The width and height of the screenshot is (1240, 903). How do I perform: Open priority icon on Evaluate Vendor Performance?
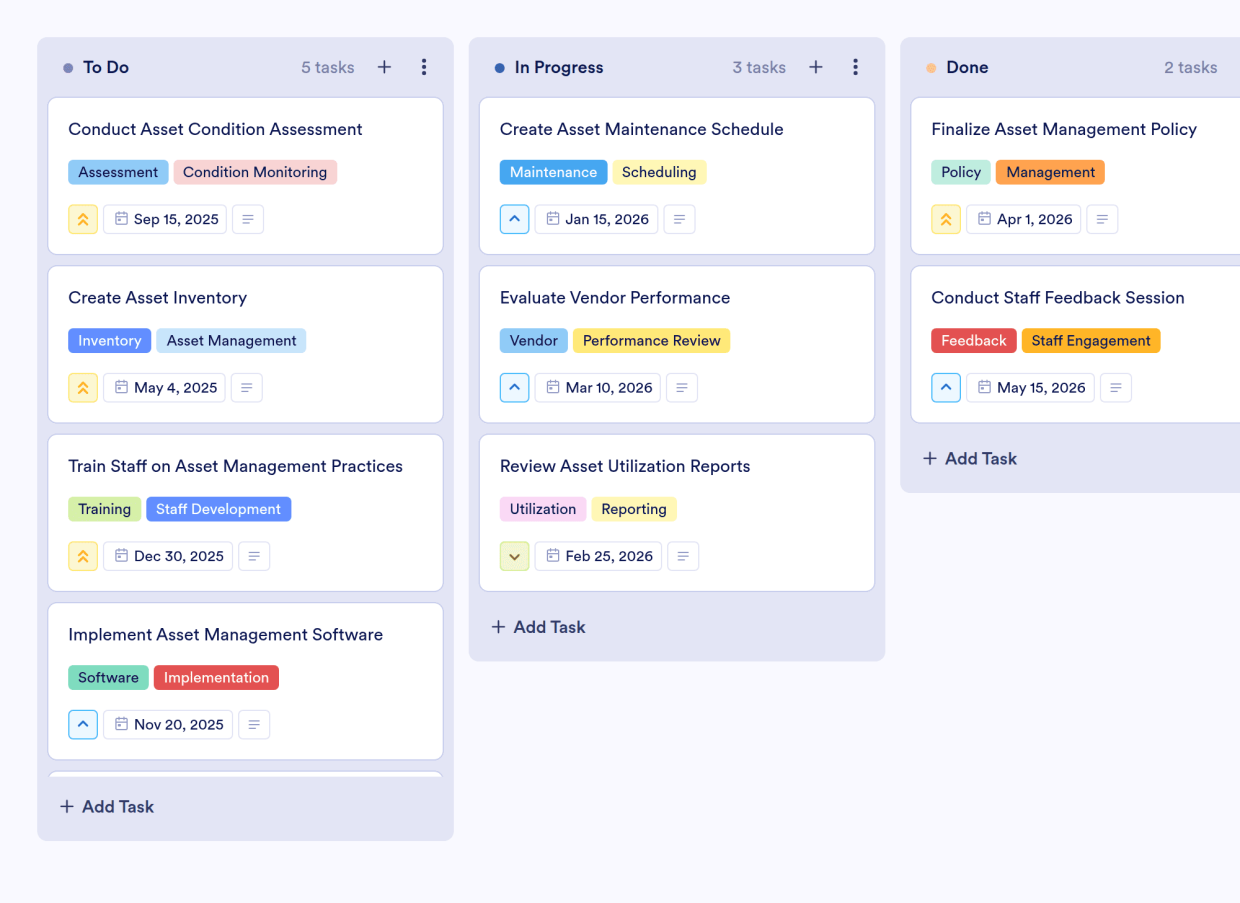[515, 388]
